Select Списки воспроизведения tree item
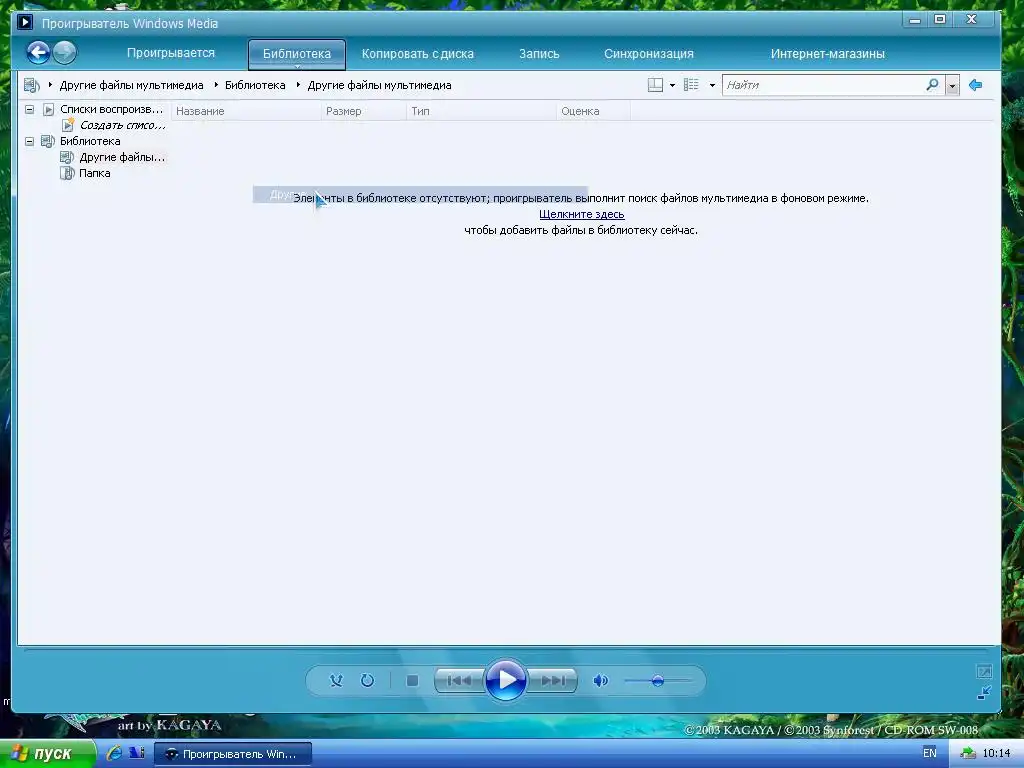This screenshot has height=768, width=1024. coord(111,109)
